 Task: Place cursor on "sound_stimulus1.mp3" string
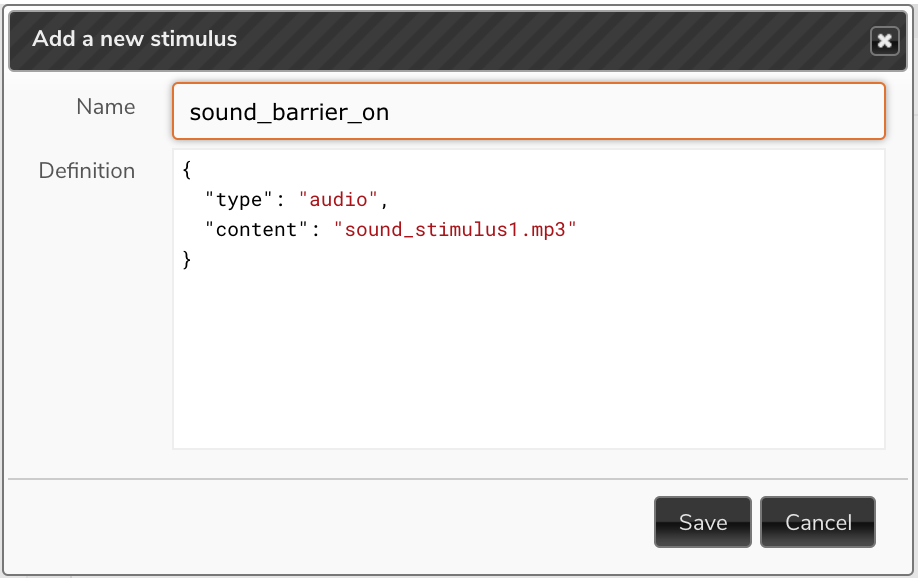pos(455,230)
